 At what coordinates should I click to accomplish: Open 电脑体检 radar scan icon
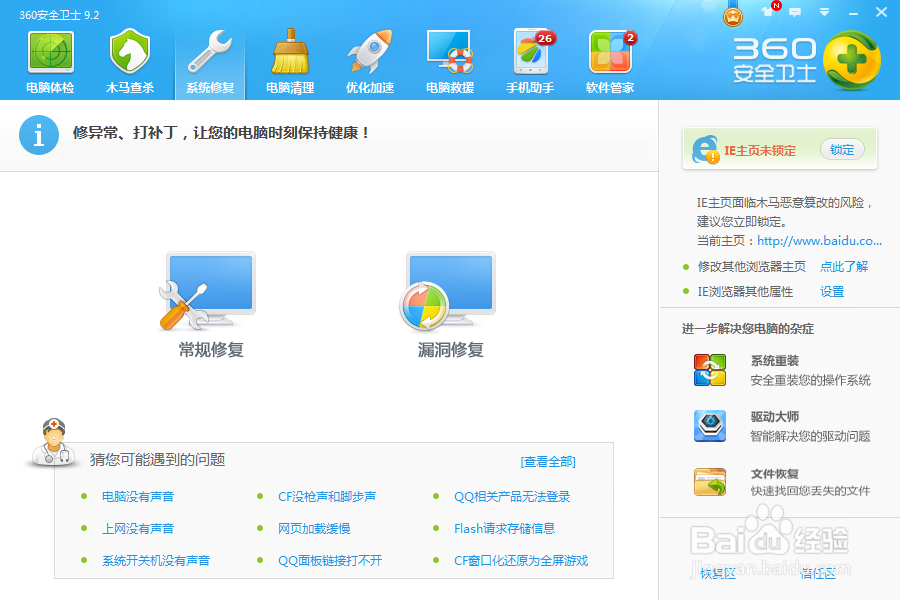[51, 52]
